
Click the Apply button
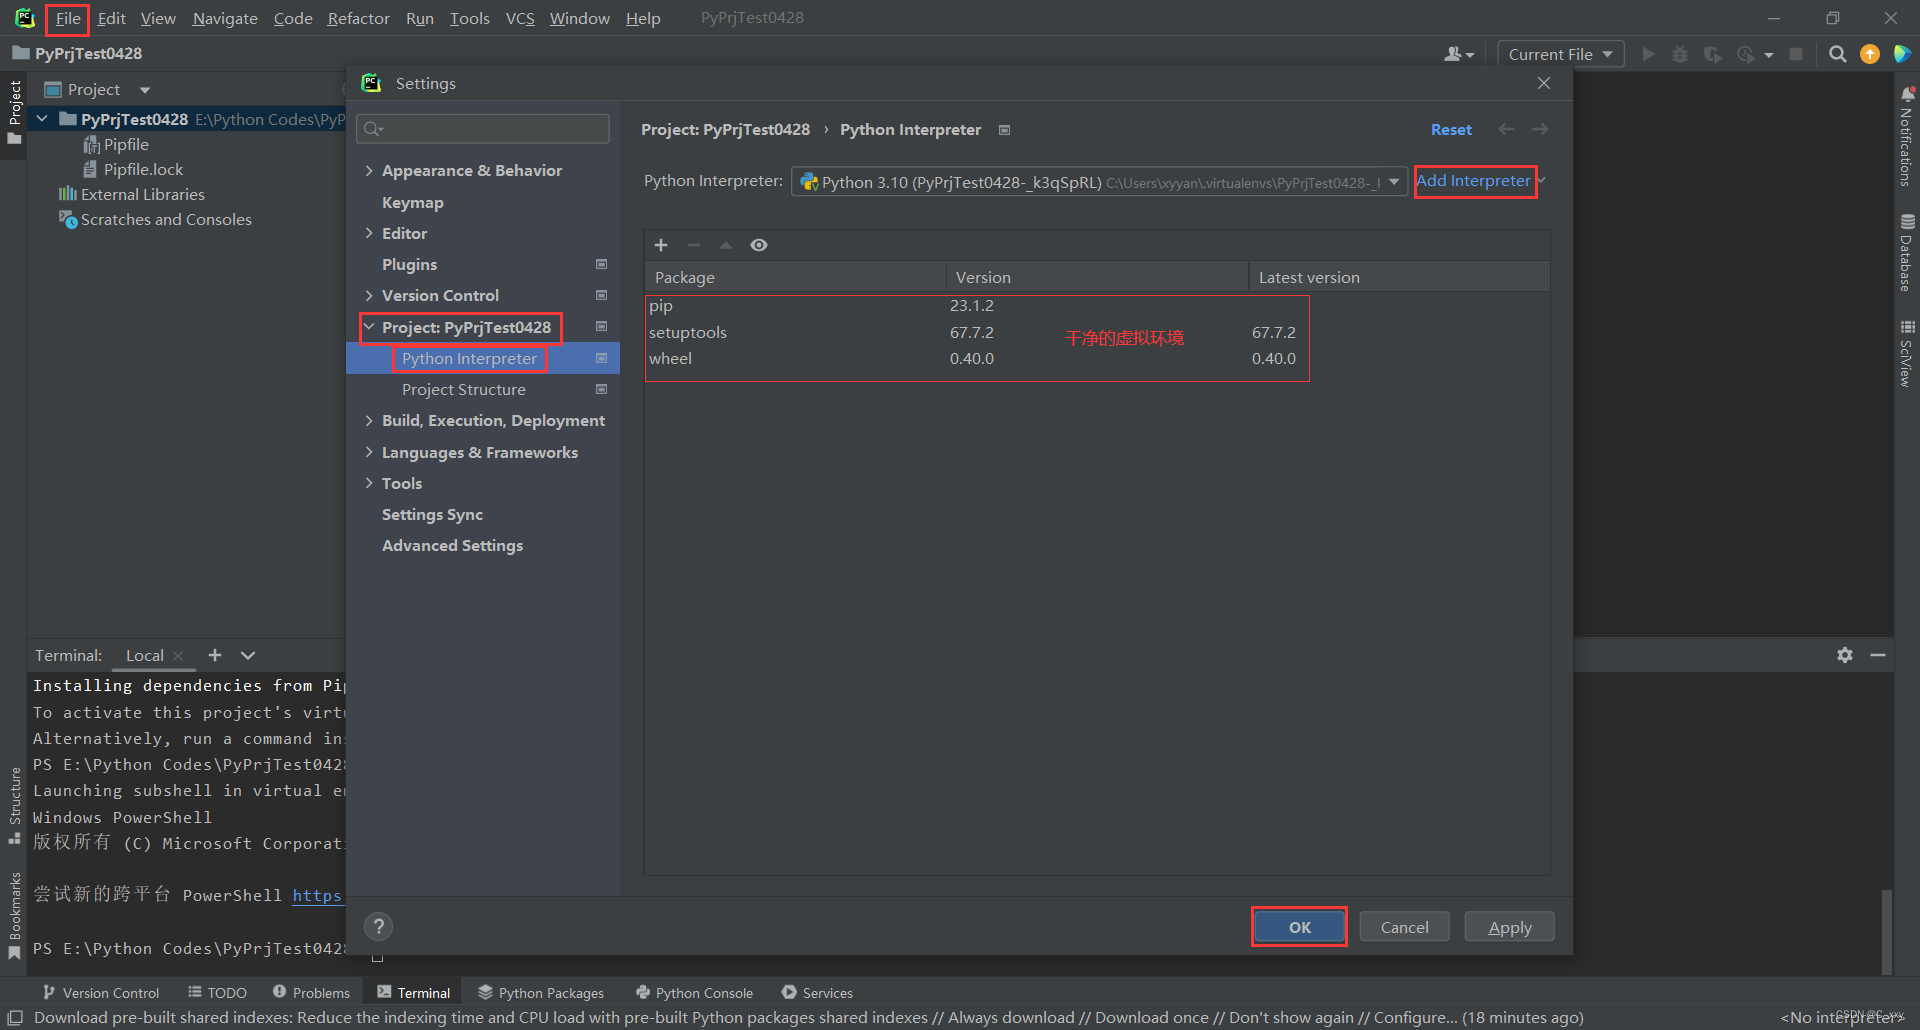click(1510, 927)
